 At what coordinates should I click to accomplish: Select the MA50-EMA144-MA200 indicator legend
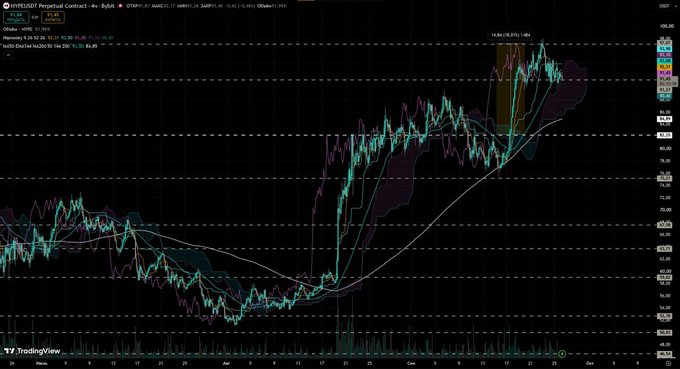(50, 46)
